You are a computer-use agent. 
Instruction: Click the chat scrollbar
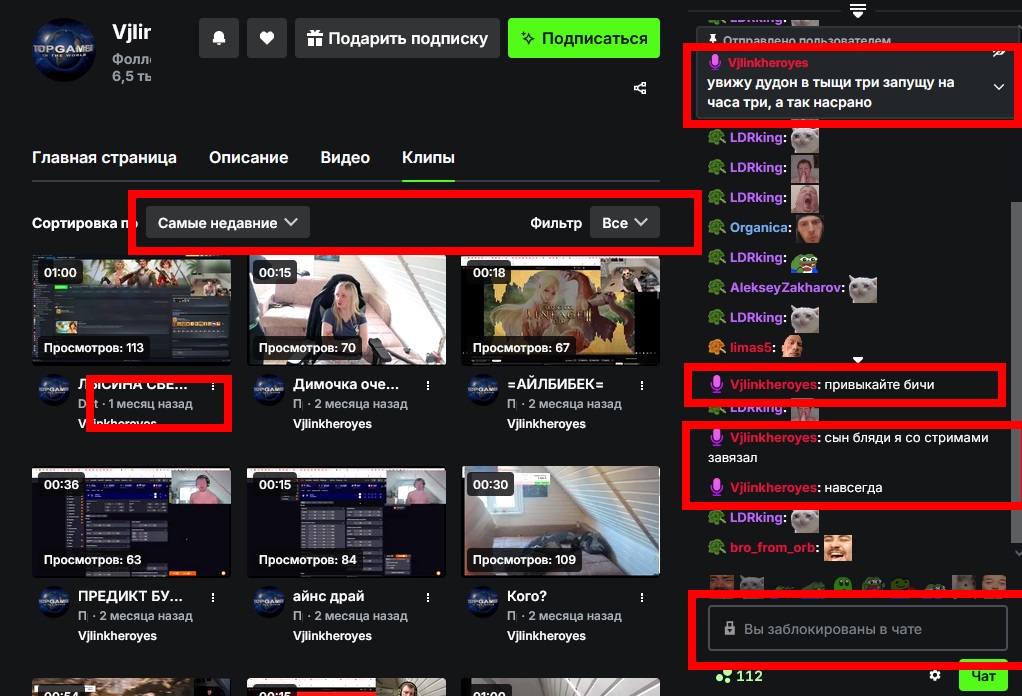tap(1016, 371)
